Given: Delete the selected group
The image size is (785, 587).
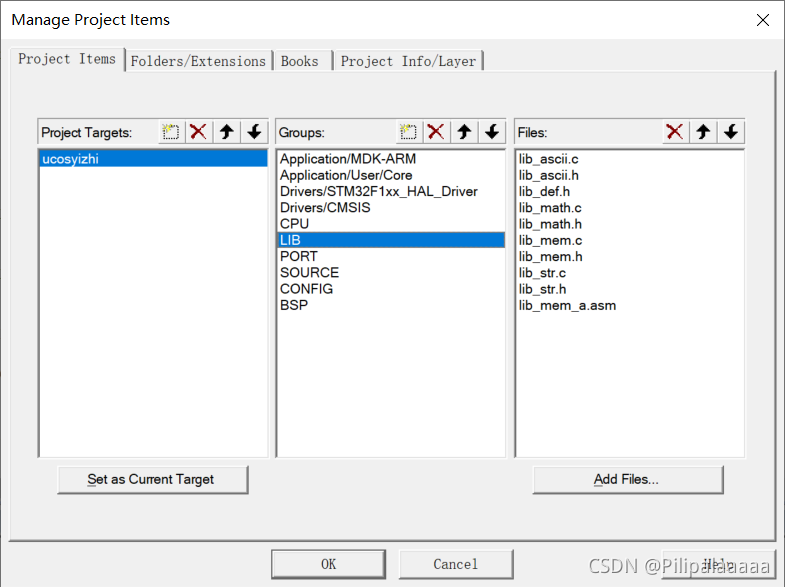Looking at the screenshot, I should tap(436, 132).
